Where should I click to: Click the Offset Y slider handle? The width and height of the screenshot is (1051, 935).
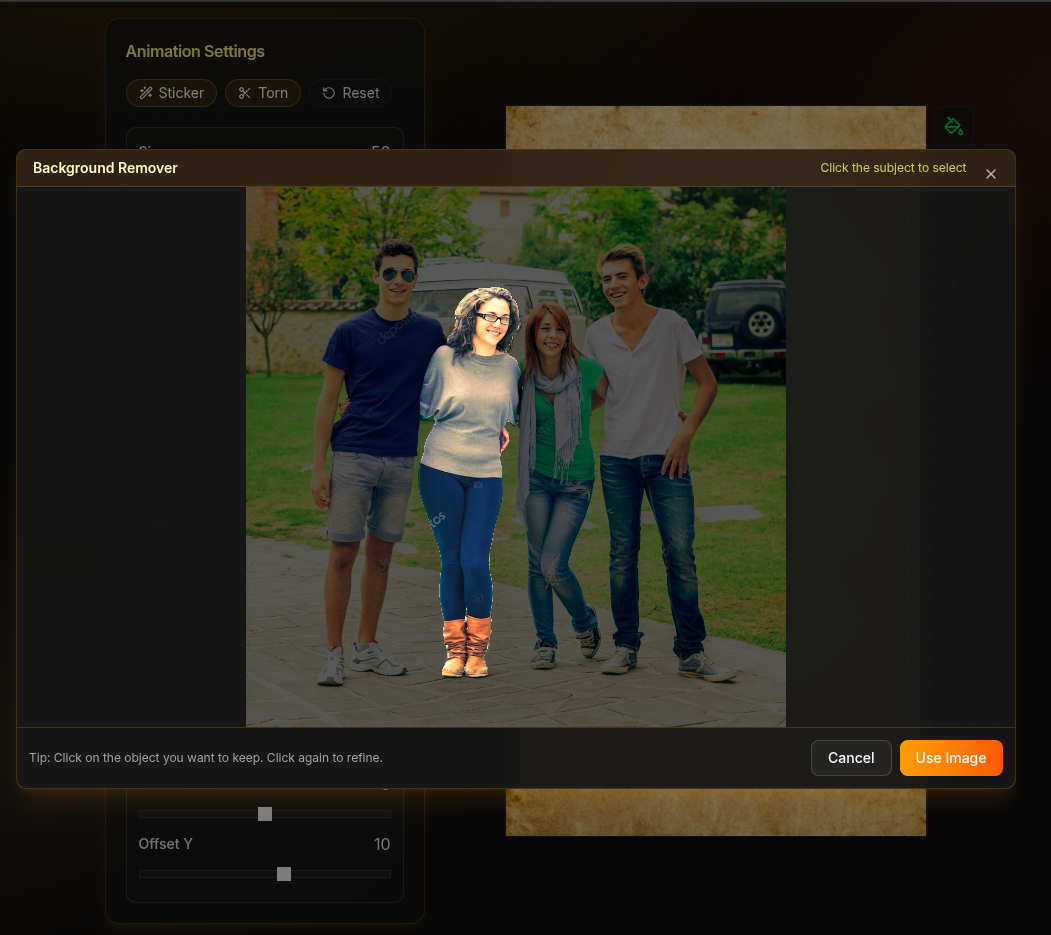(x=283, y=874)
